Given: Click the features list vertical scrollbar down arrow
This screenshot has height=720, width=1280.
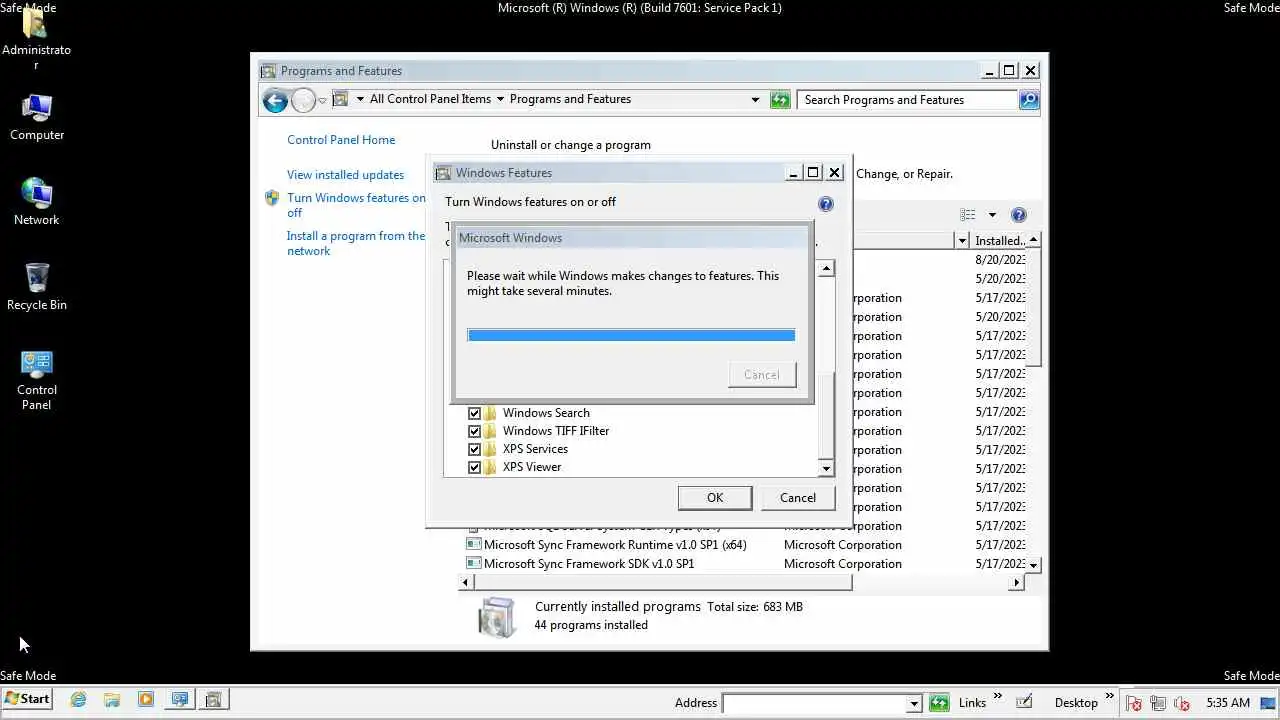Looking at the screenshot, I should click(x=826, y=468).
